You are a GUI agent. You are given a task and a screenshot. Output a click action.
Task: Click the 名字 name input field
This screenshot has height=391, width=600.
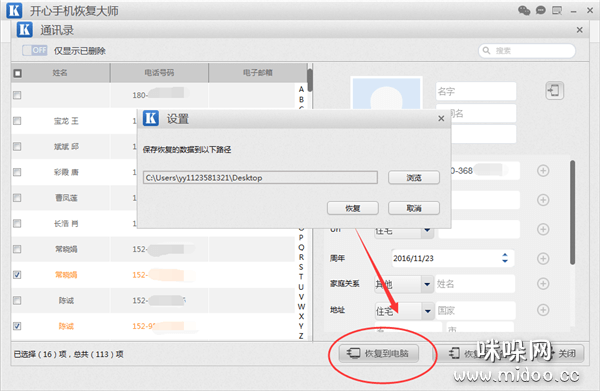coord(476,91)
